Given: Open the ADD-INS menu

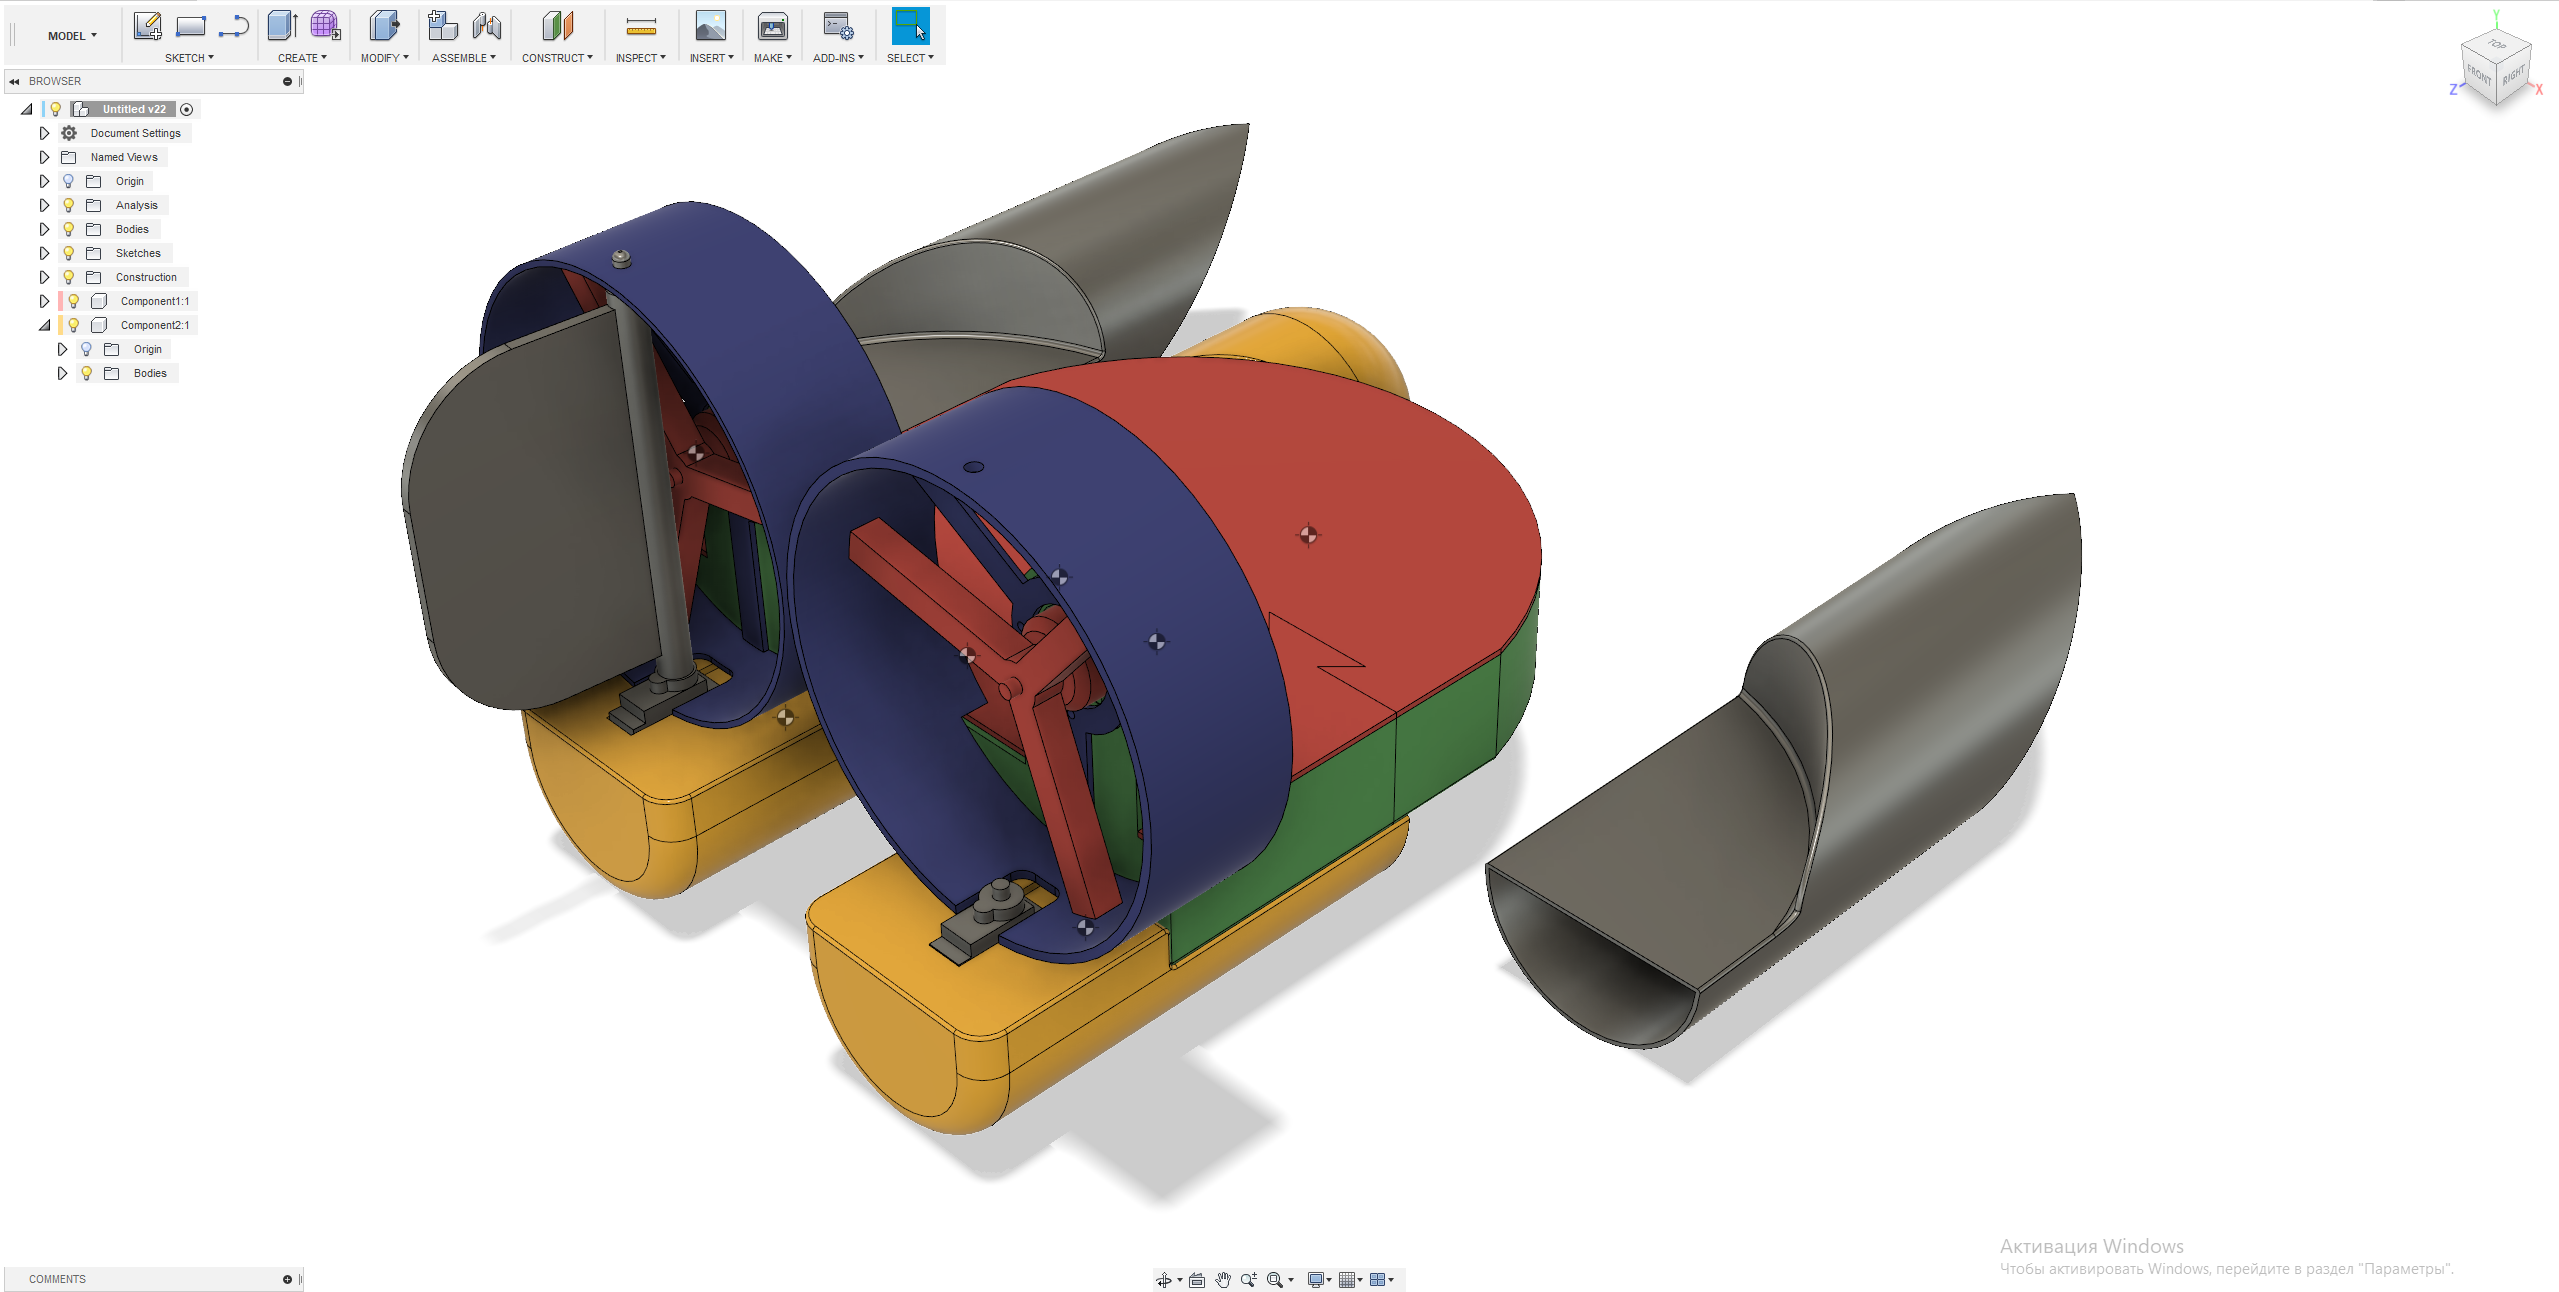Looking at the screenshot, I should click(x=838, y=58).
